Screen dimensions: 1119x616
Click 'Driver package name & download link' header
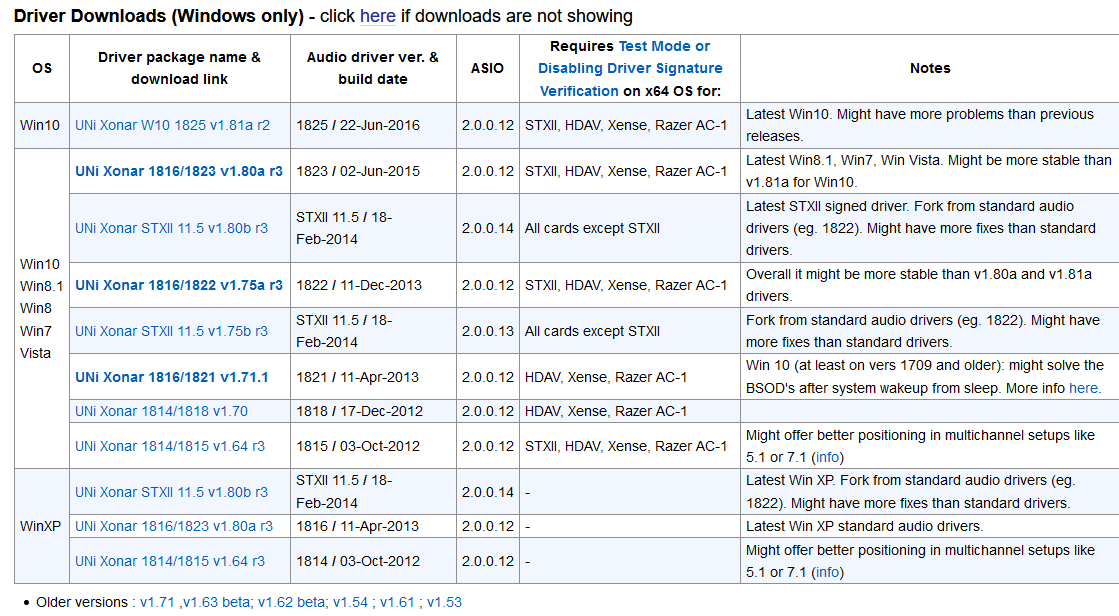point(179,69)
